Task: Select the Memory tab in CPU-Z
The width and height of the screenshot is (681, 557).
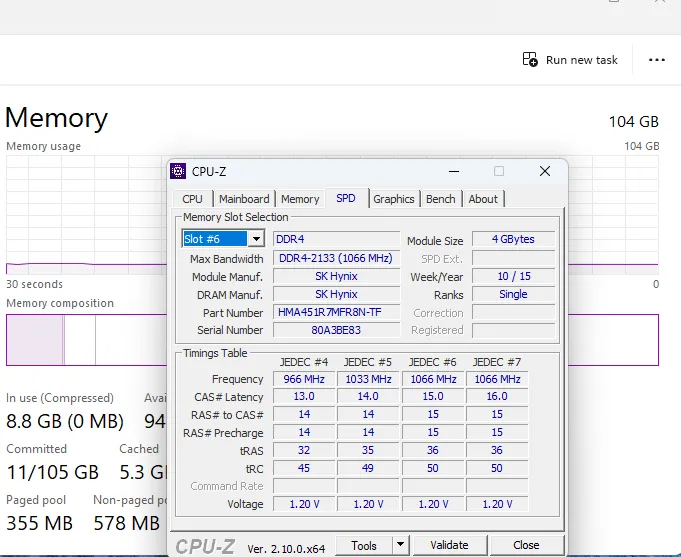Action: pyautogui.click(x=300, y=199)
